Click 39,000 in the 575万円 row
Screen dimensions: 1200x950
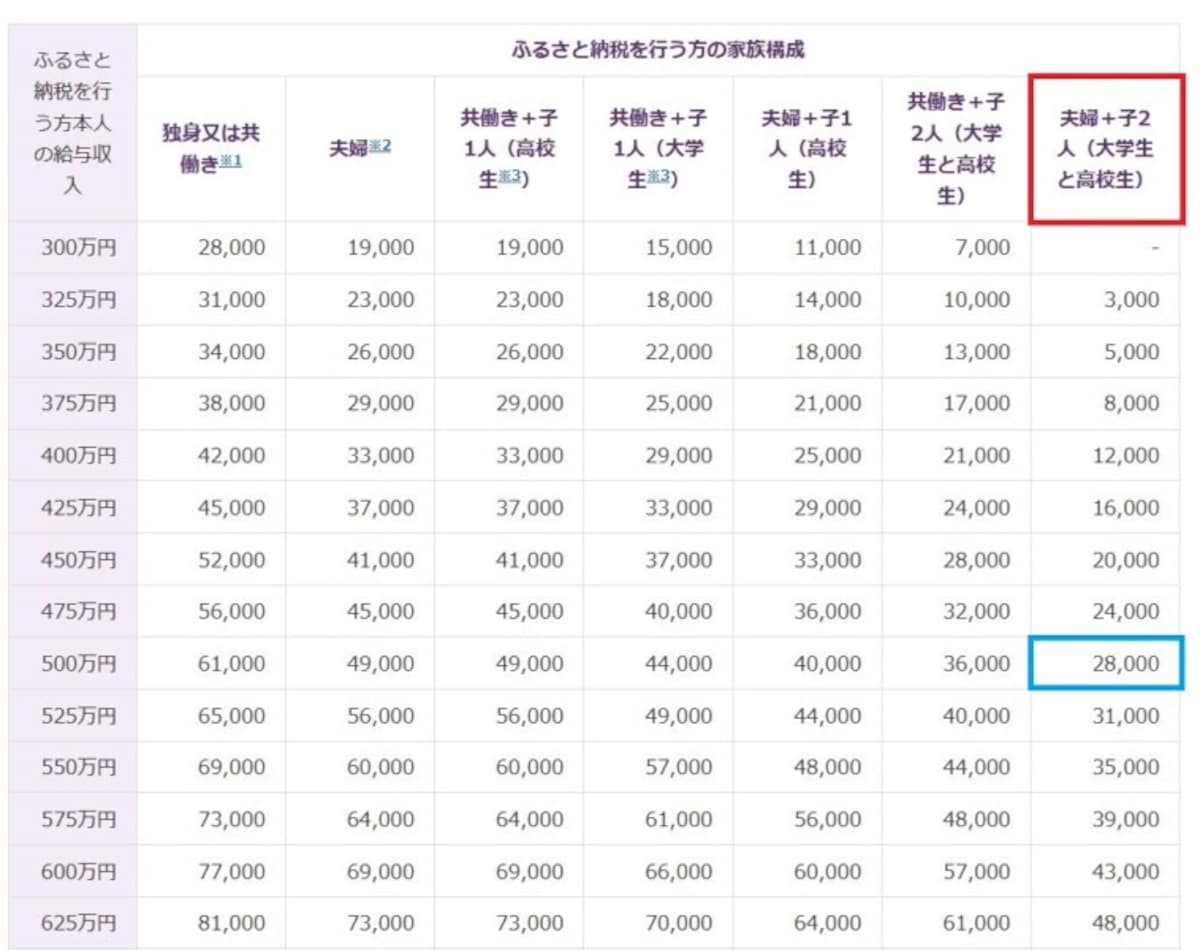(x=1126, y=820)
